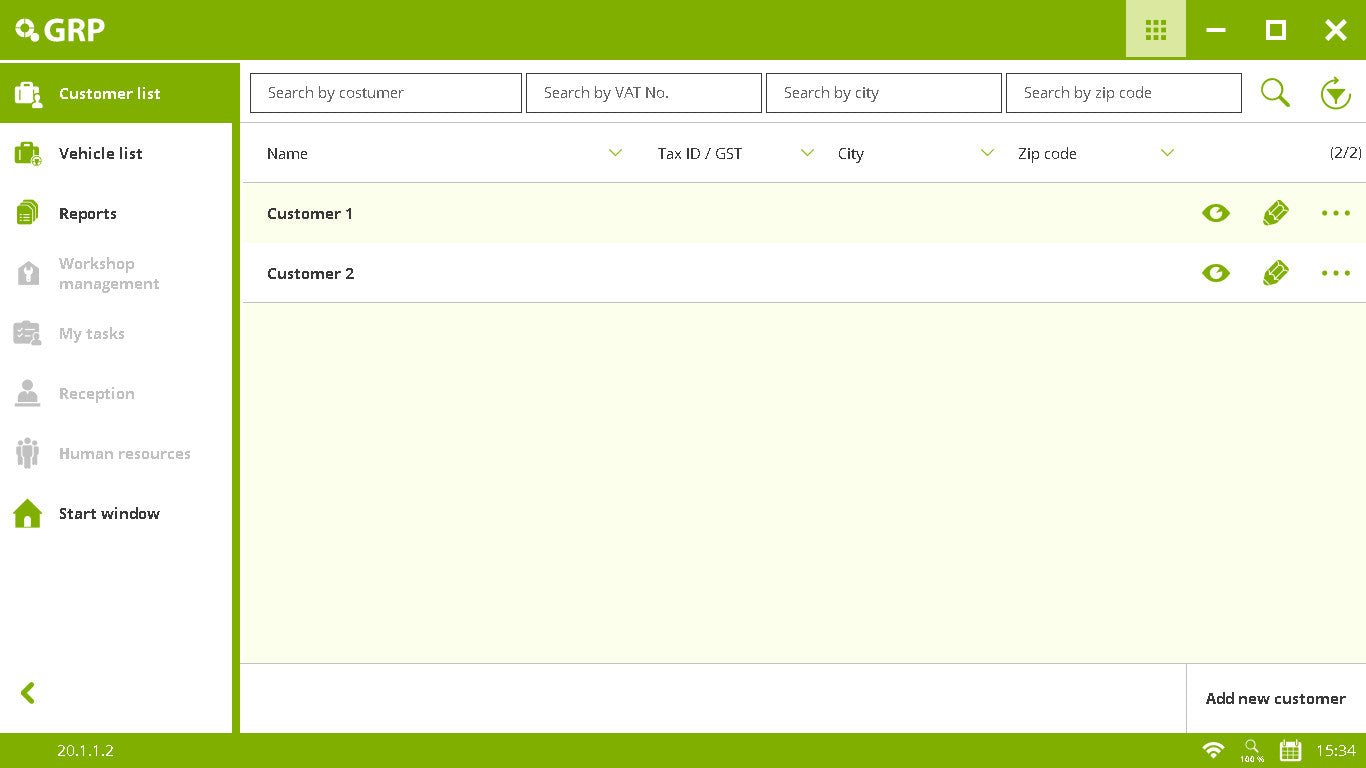Go to Reports in the sidebar
This screenshot has width=1366, height=768.
[87, 213]
